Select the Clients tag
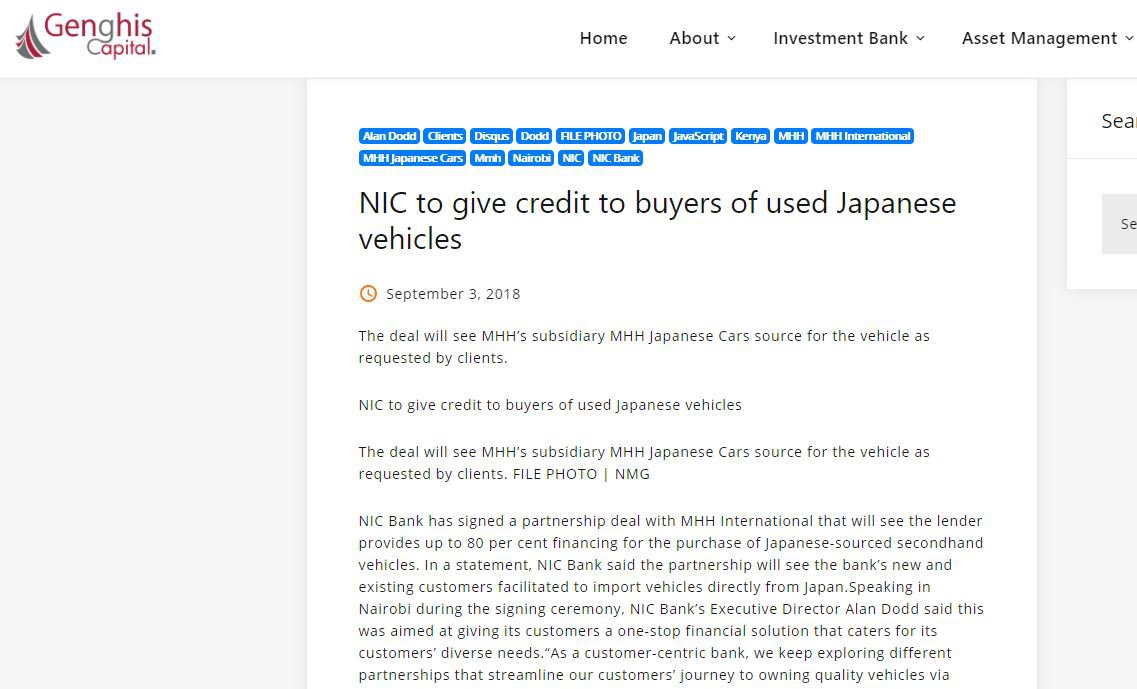Viewport: 1137px width, 689px height. click(x=445, y=136)
